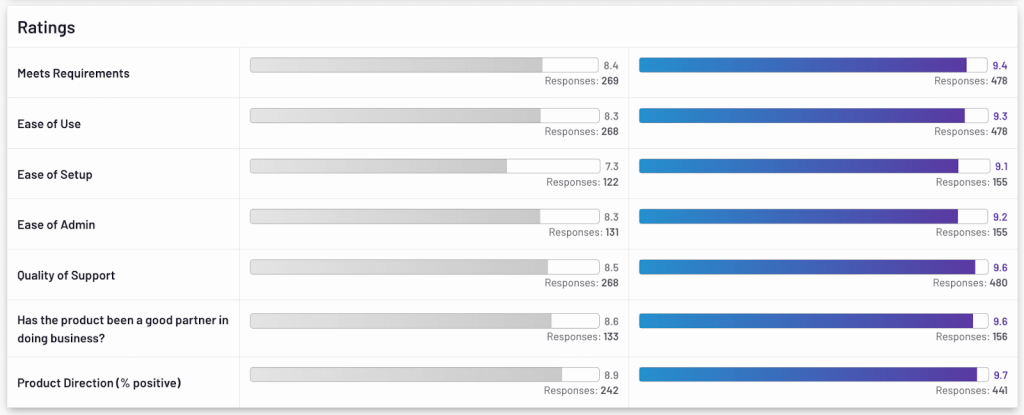This screenshot has width=1024, height=415.
Task: Click the Responses: 122 count
Action: tap(582, 182)
